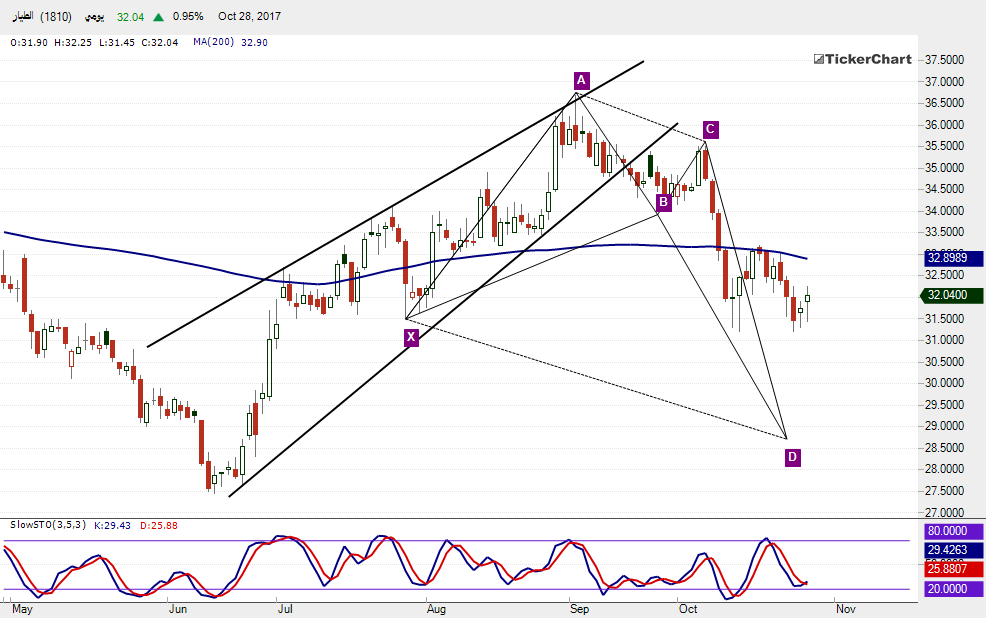986x618 pixels.
Task: Click the purple A pattern point marker
Action: [581, 80]
